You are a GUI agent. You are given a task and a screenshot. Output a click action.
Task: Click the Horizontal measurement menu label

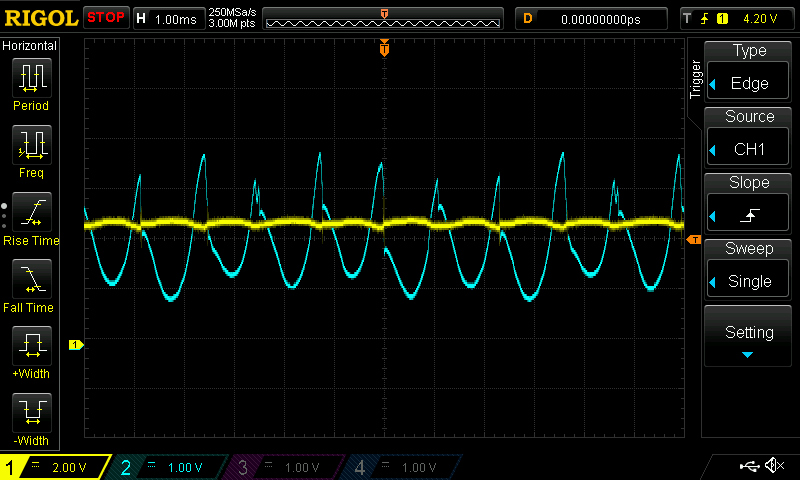[x=30, y=46]
